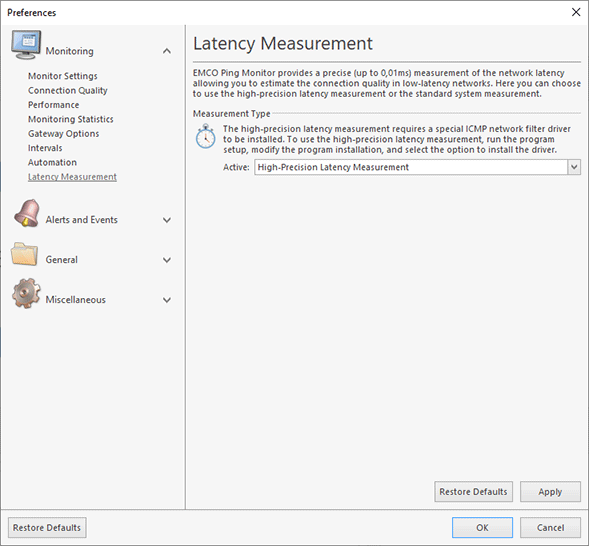This screenshot has width=589, height=546.
Task: Click the General folder icon
Action: (24, 254)
